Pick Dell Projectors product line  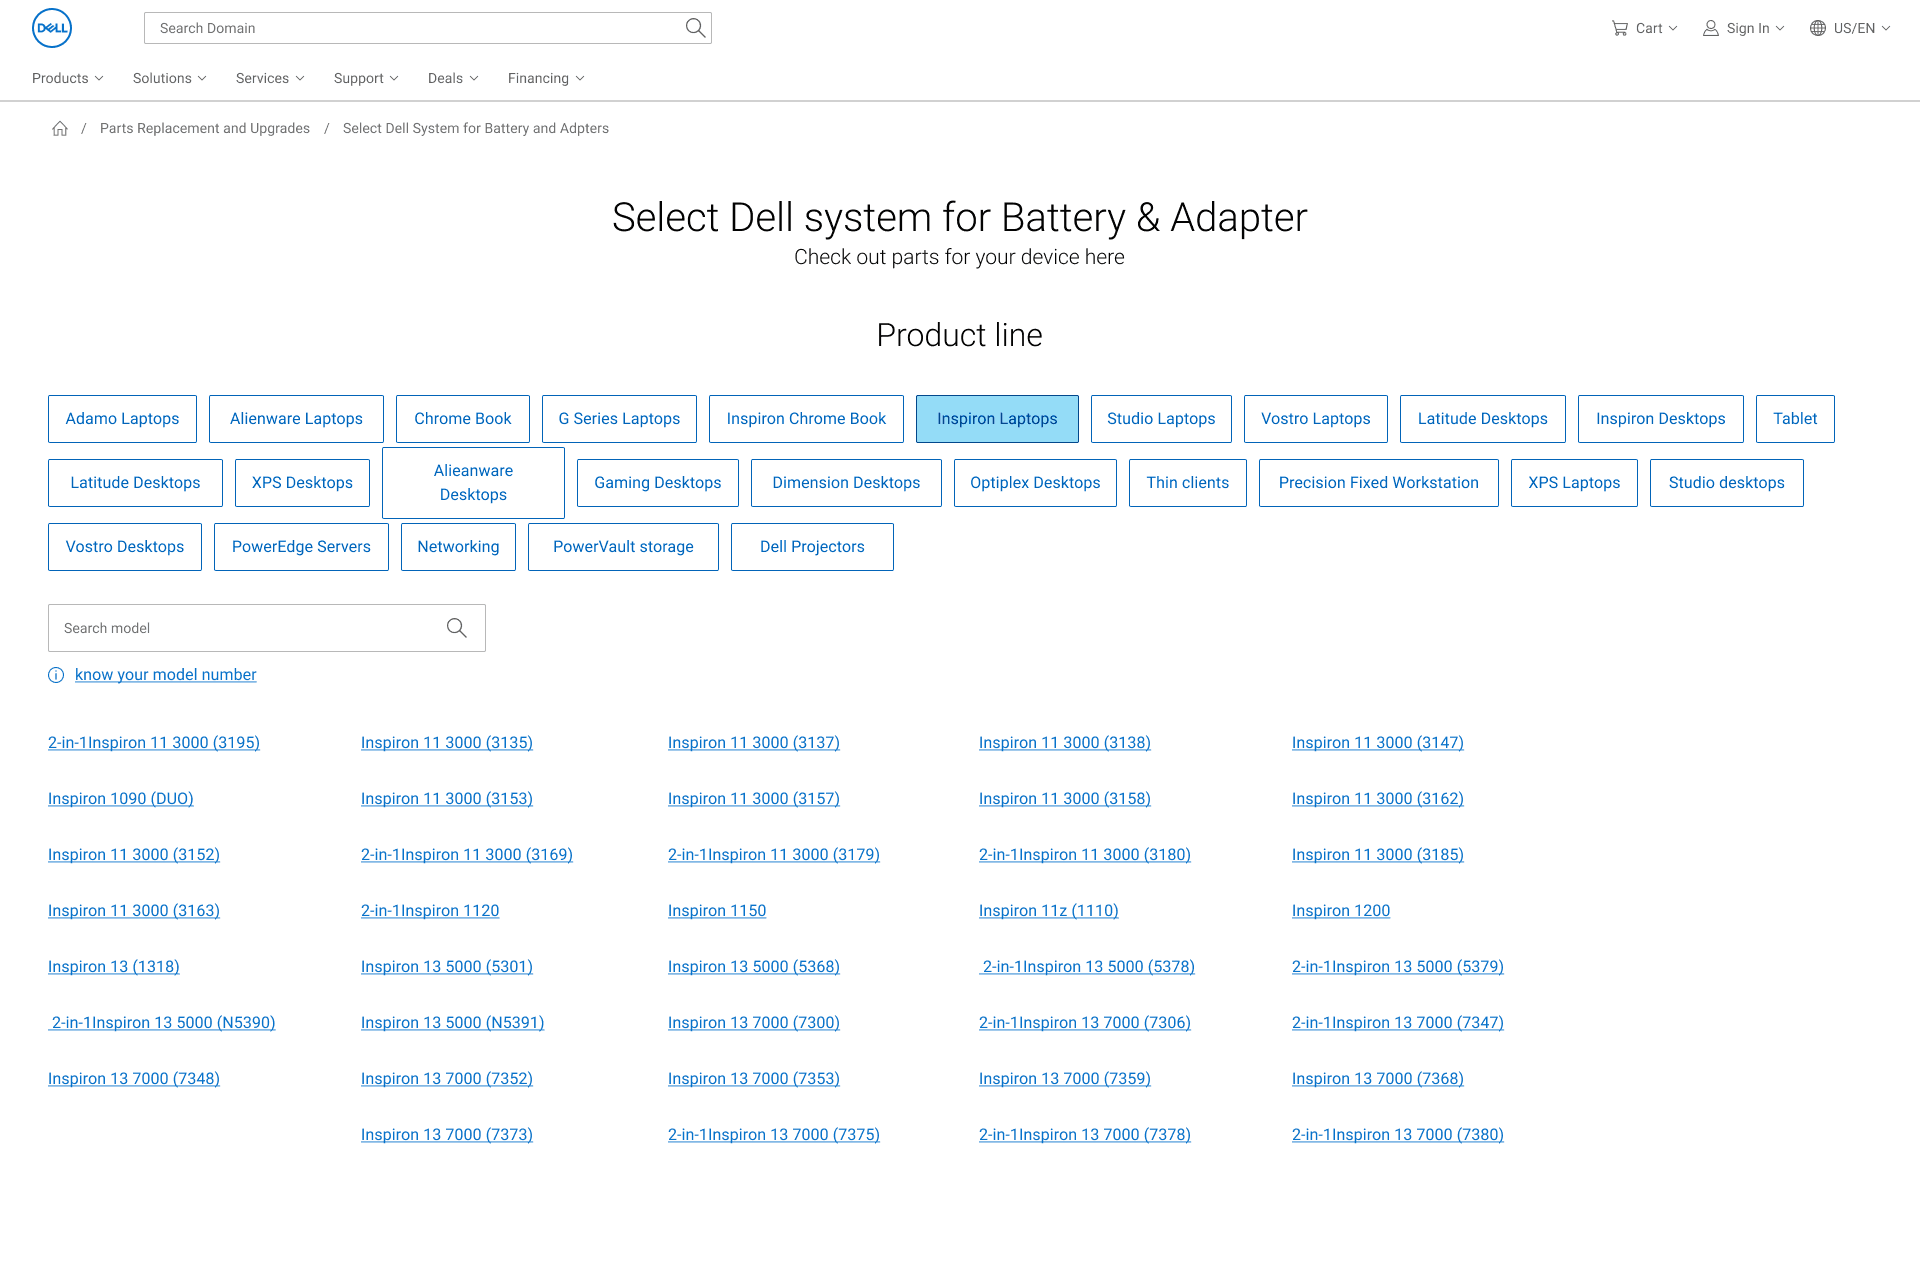[x=812, y=547]
